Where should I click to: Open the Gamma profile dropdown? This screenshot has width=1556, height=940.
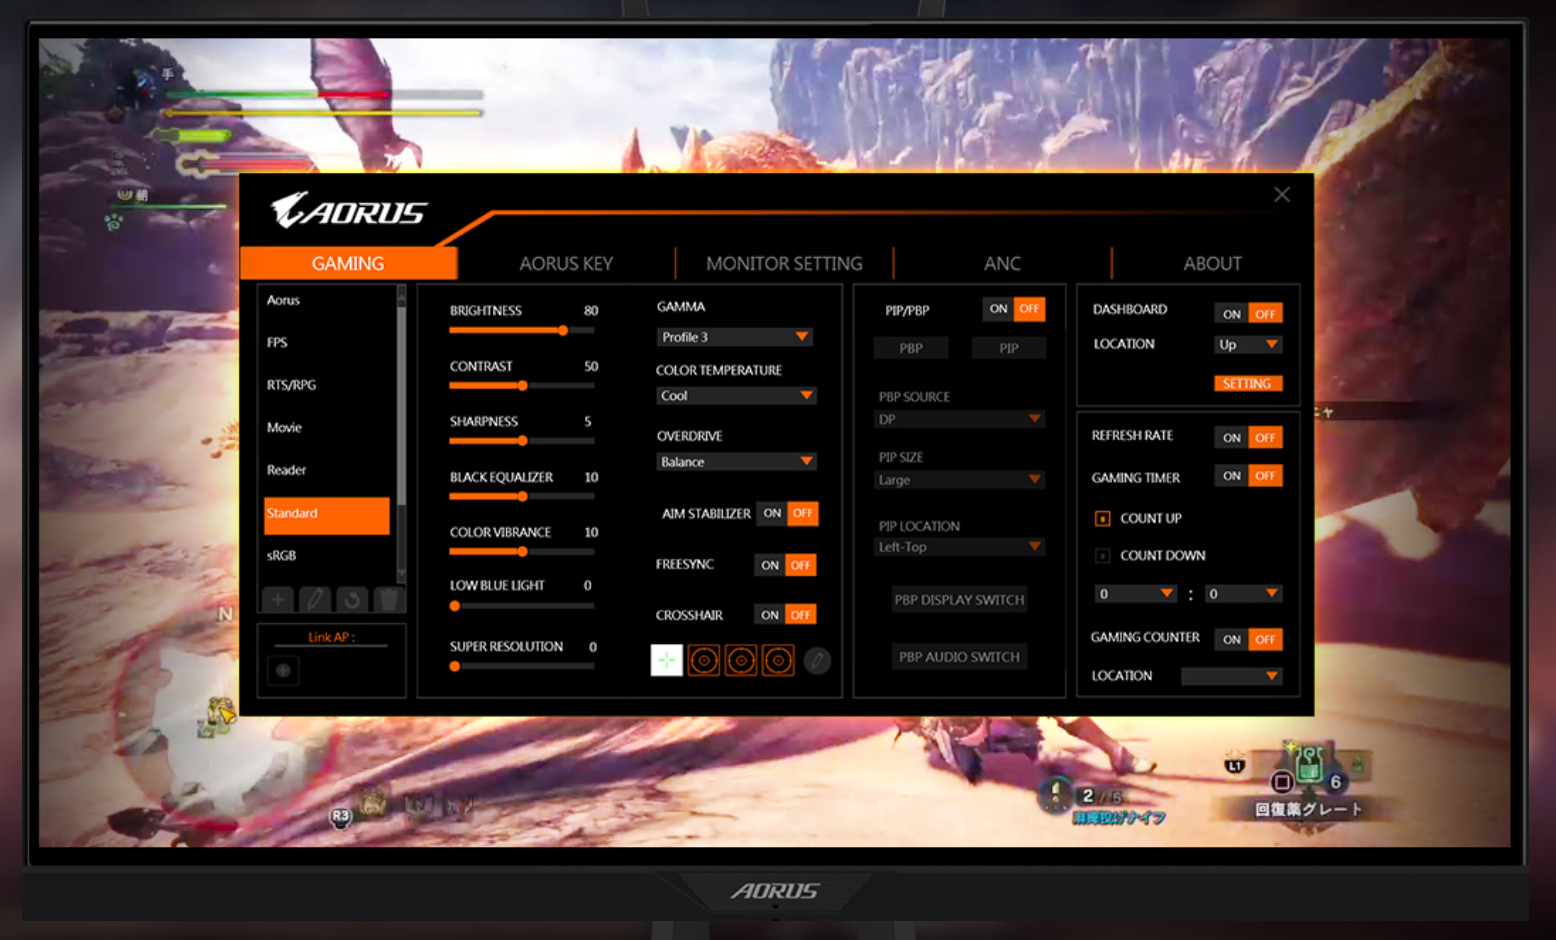click(735, 337)
